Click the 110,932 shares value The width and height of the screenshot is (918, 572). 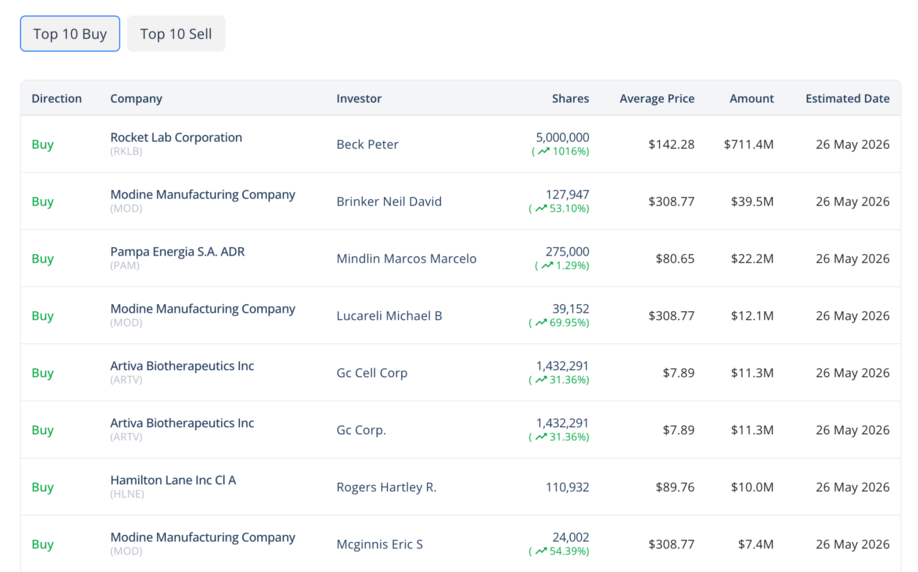567,487
